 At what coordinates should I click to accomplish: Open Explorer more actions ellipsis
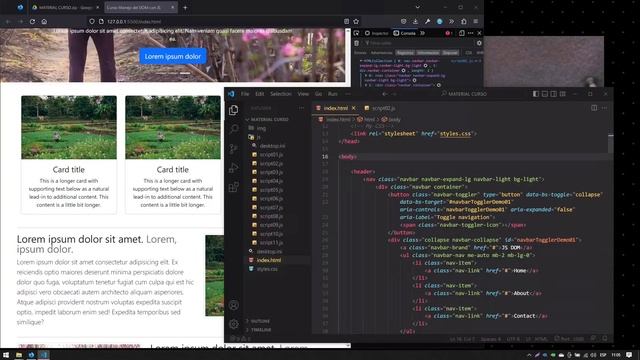[x=301, y=108]
